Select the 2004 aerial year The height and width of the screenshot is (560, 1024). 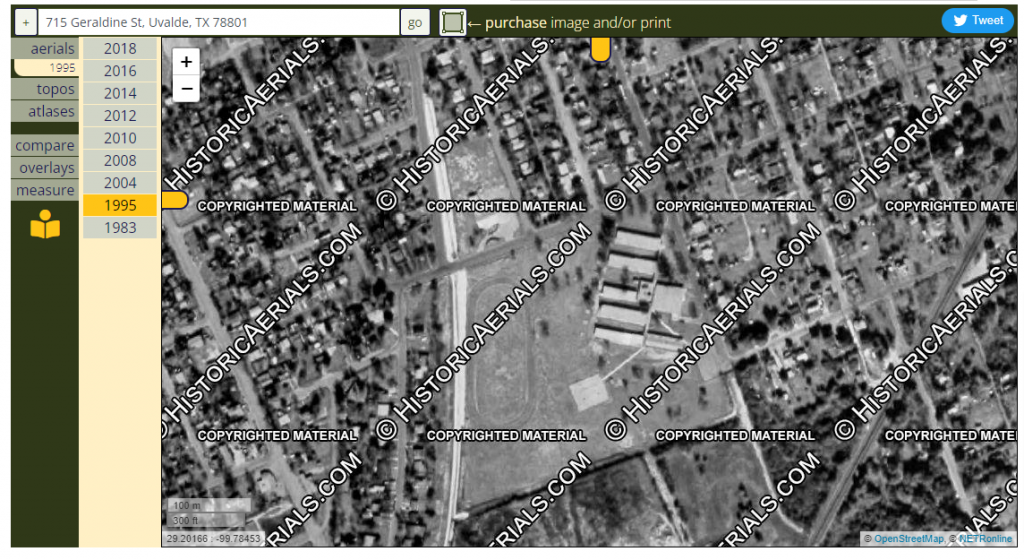click(120, 183)
